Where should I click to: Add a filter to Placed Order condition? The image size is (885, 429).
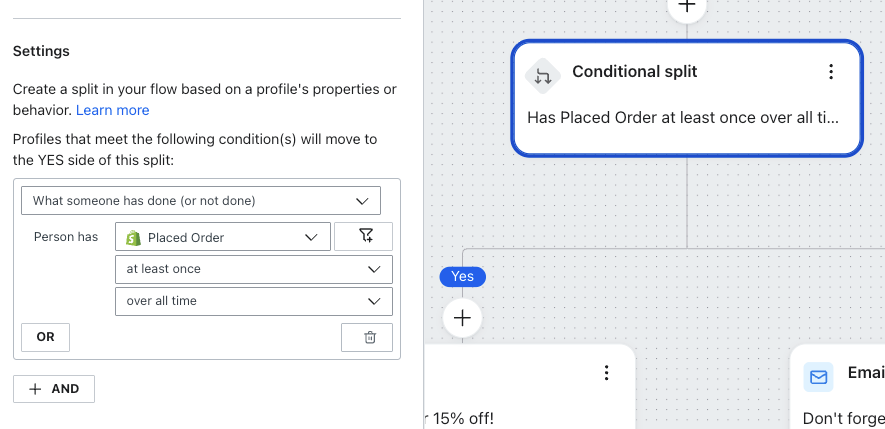[363, 237]
